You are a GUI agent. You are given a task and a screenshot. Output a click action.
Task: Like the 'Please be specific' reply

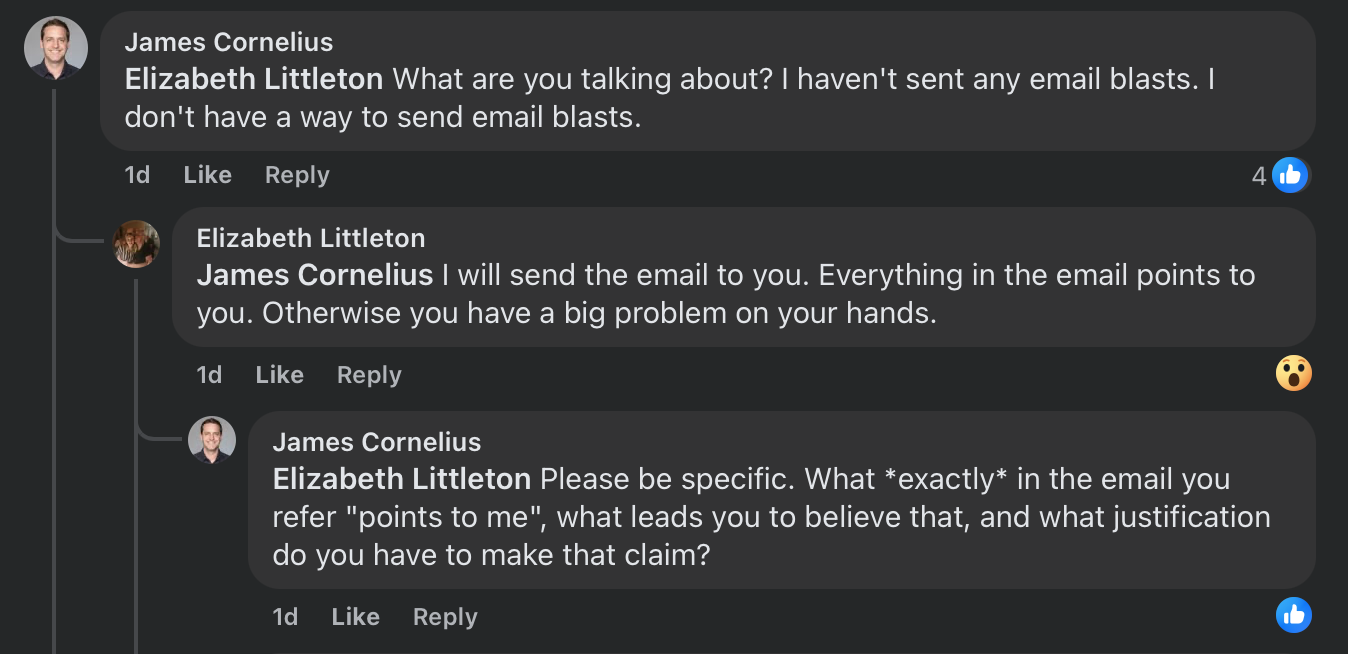(x=355, y=617)
